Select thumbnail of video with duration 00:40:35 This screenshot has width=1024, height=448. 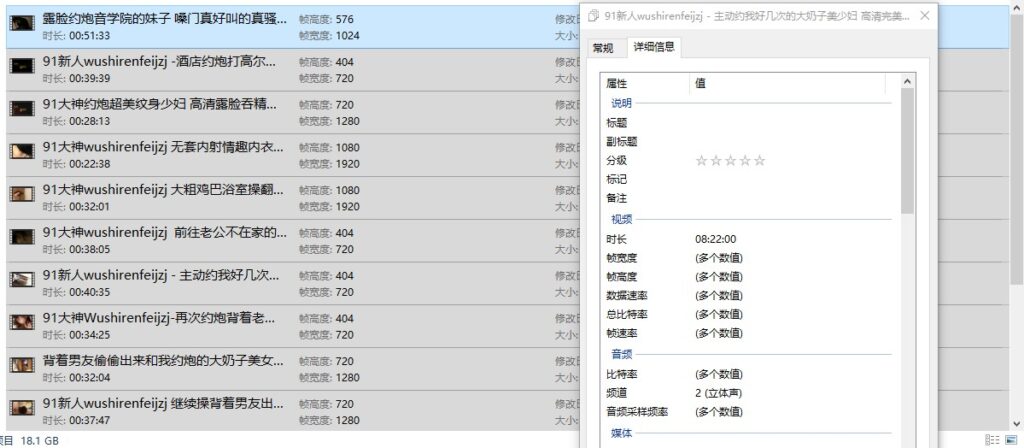22,280
